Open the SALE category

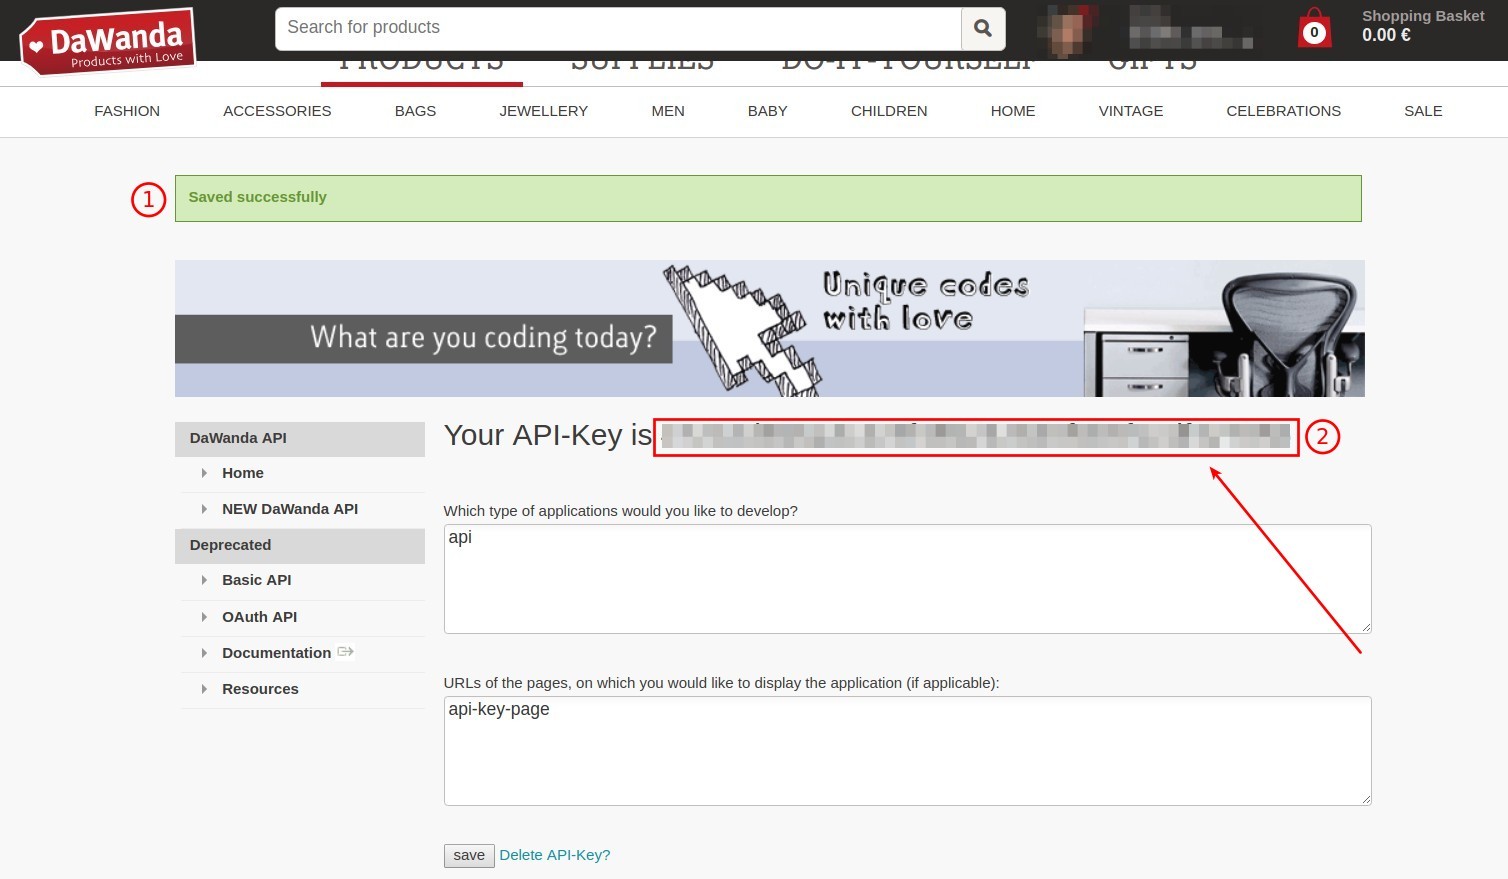pos(1423,111)
